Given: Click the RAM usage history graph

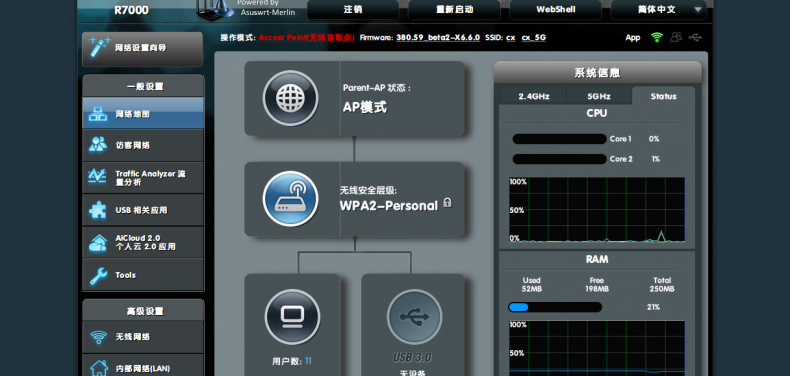Looking at the screenshot, I should coord(597,348).
